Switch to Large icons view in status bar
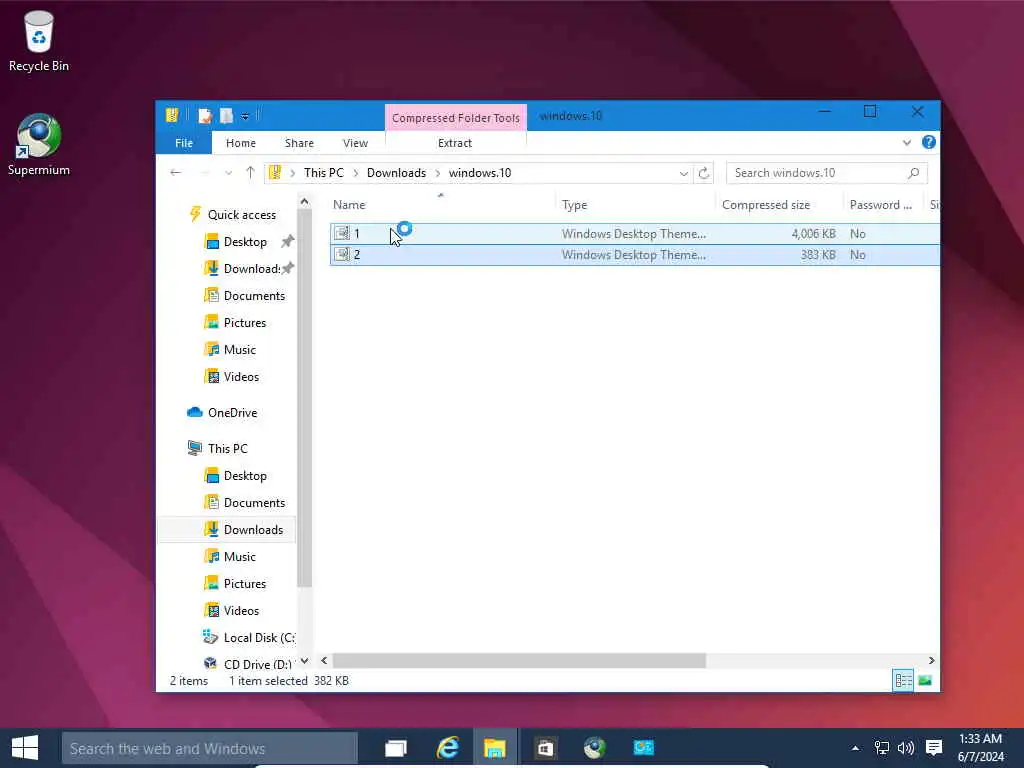 click(x=925, y=680)
